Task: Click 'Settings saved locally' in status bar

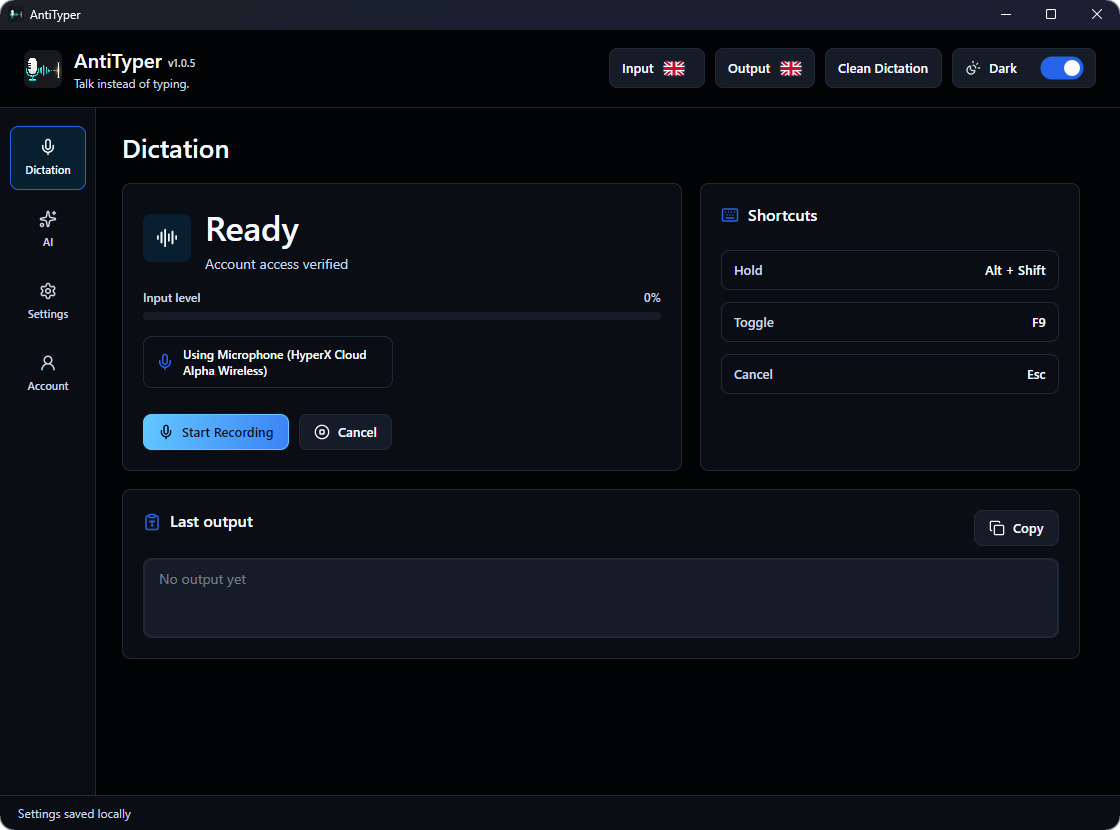Action: click(x=74, y=814)
